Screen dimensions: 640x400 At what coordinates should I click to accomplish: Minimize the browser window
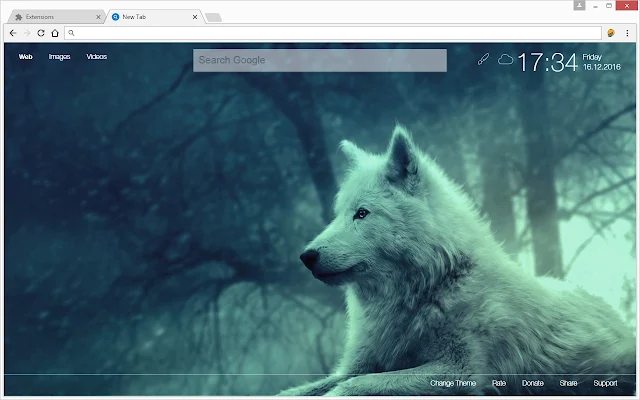point(596,6)
